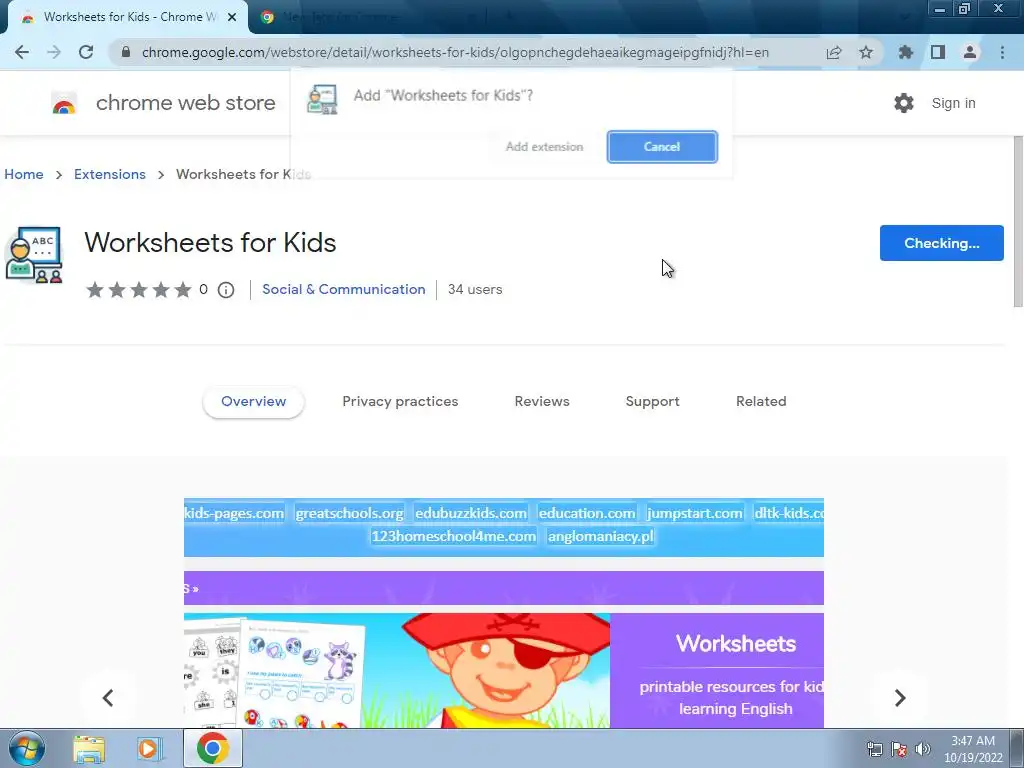Click the browser forward arrow
The width and height of the screenshot is (1024, 768).
(54, 52)
